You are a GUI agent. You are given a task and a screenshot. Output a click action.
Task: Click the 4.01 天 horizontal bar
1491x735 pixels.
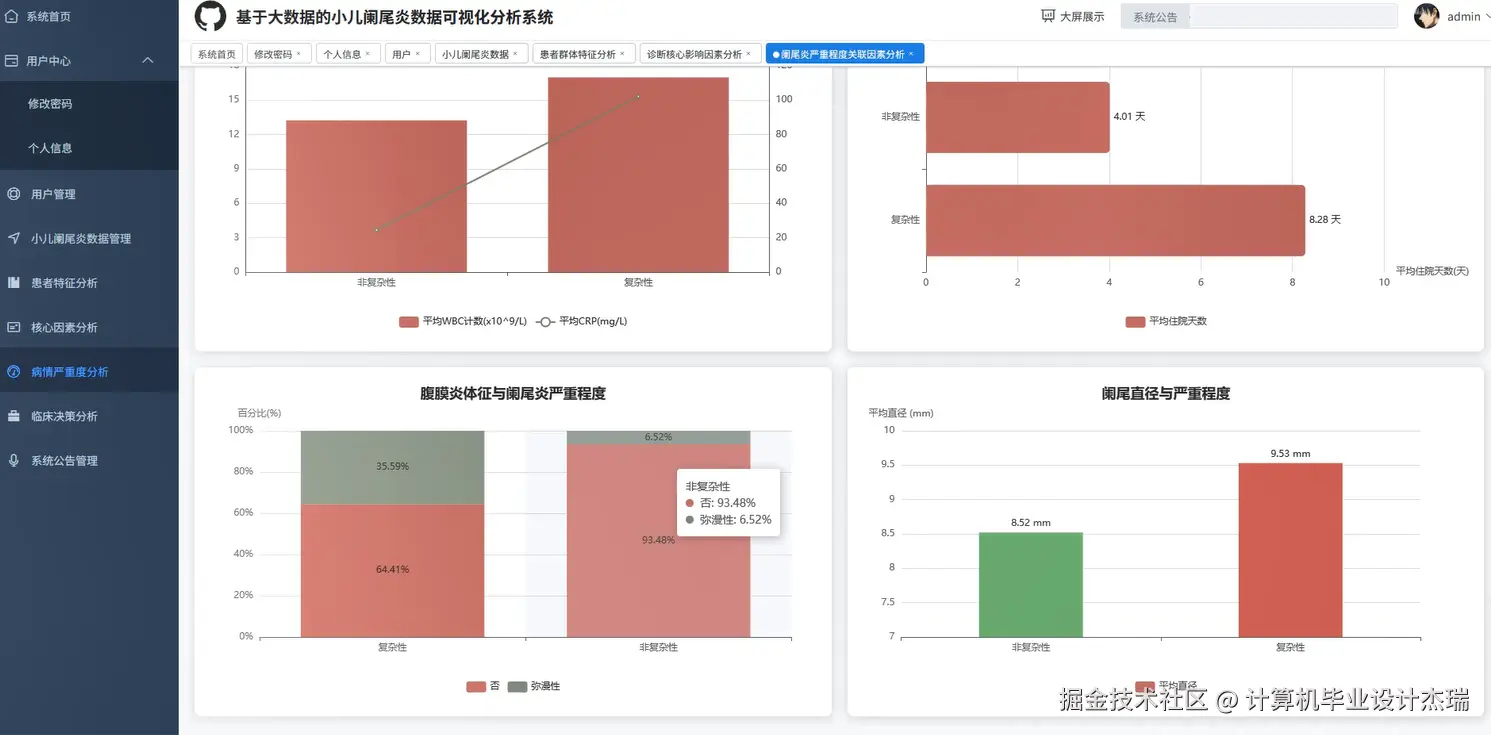pyautogui.click(x=1017, y=117)
